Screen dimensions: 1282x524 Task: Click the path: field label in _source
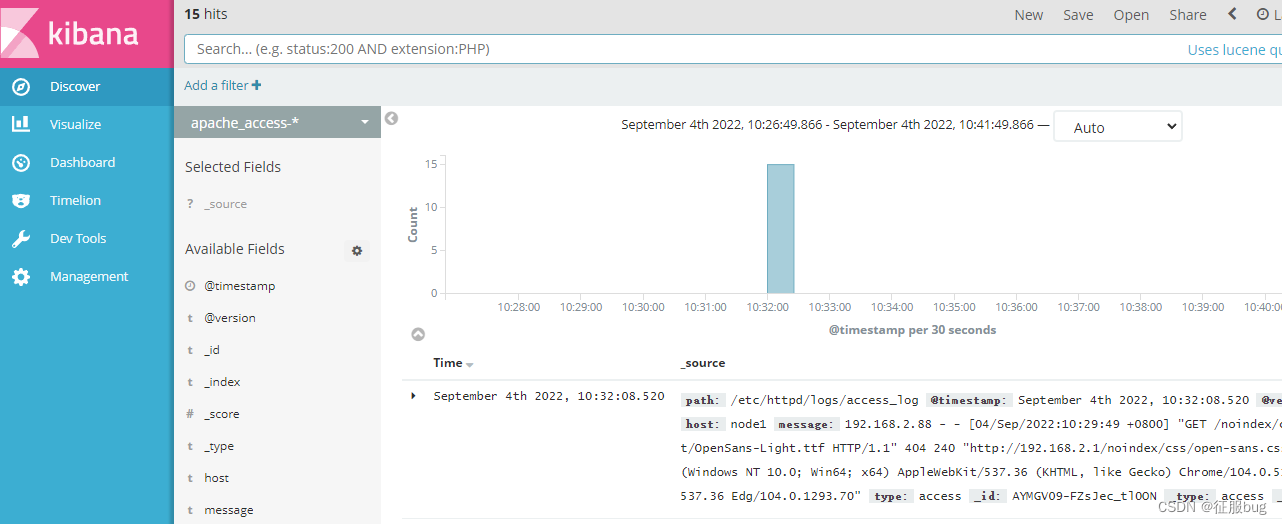click(702, 400)
